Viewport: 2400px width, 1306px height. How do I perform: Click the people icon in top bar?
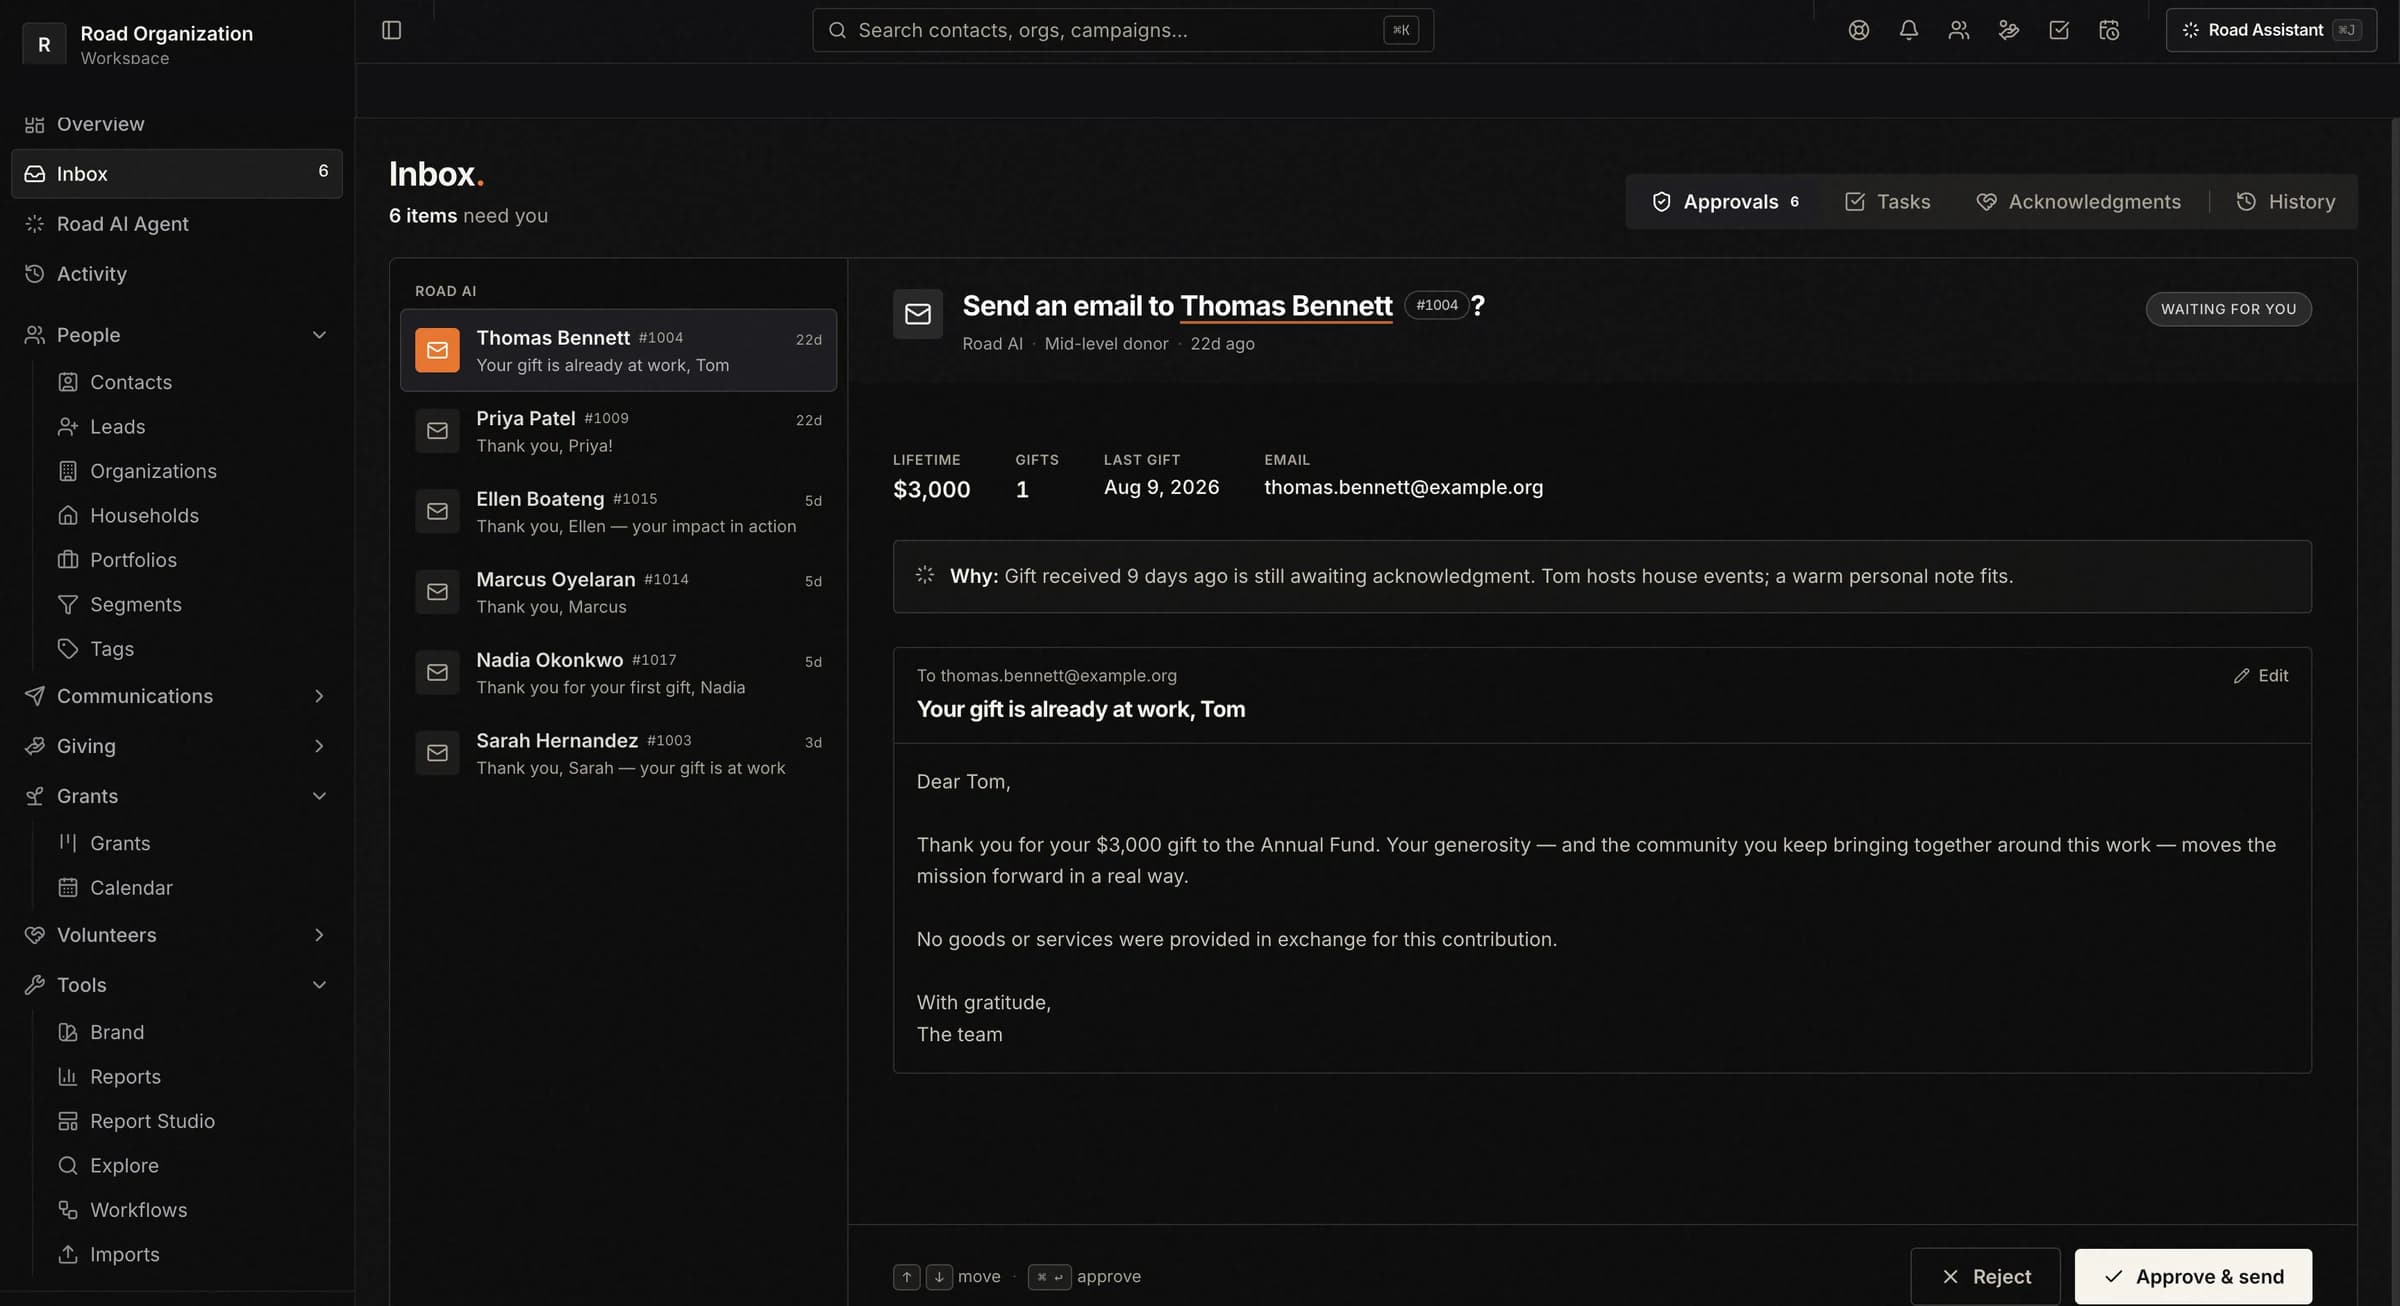[x=1958, y=30]
